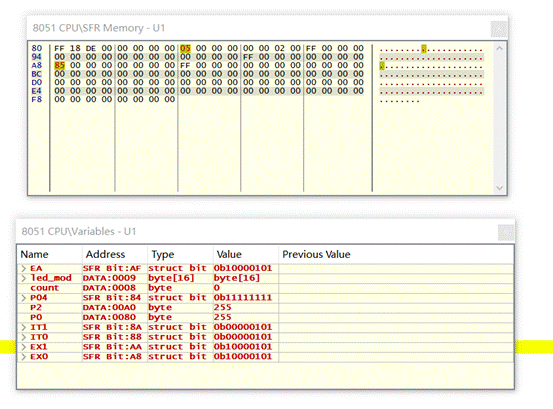Expand the IT1 variable row
Image resolution: width=553 pixels, height=409 pixels.
pos(24,327)
